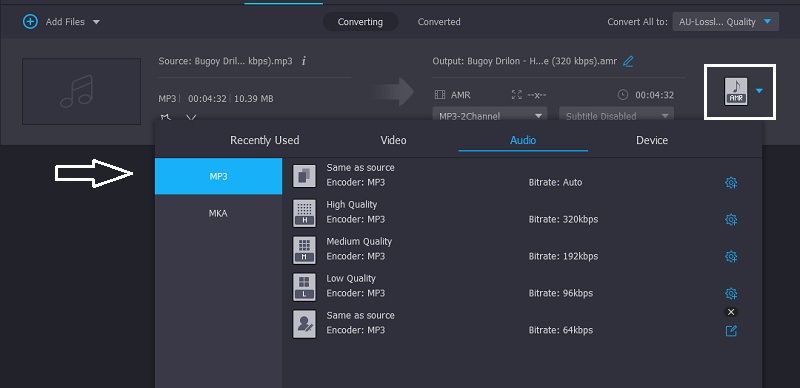
Task: Click the source size 10.39 MB
Action: 254,99
